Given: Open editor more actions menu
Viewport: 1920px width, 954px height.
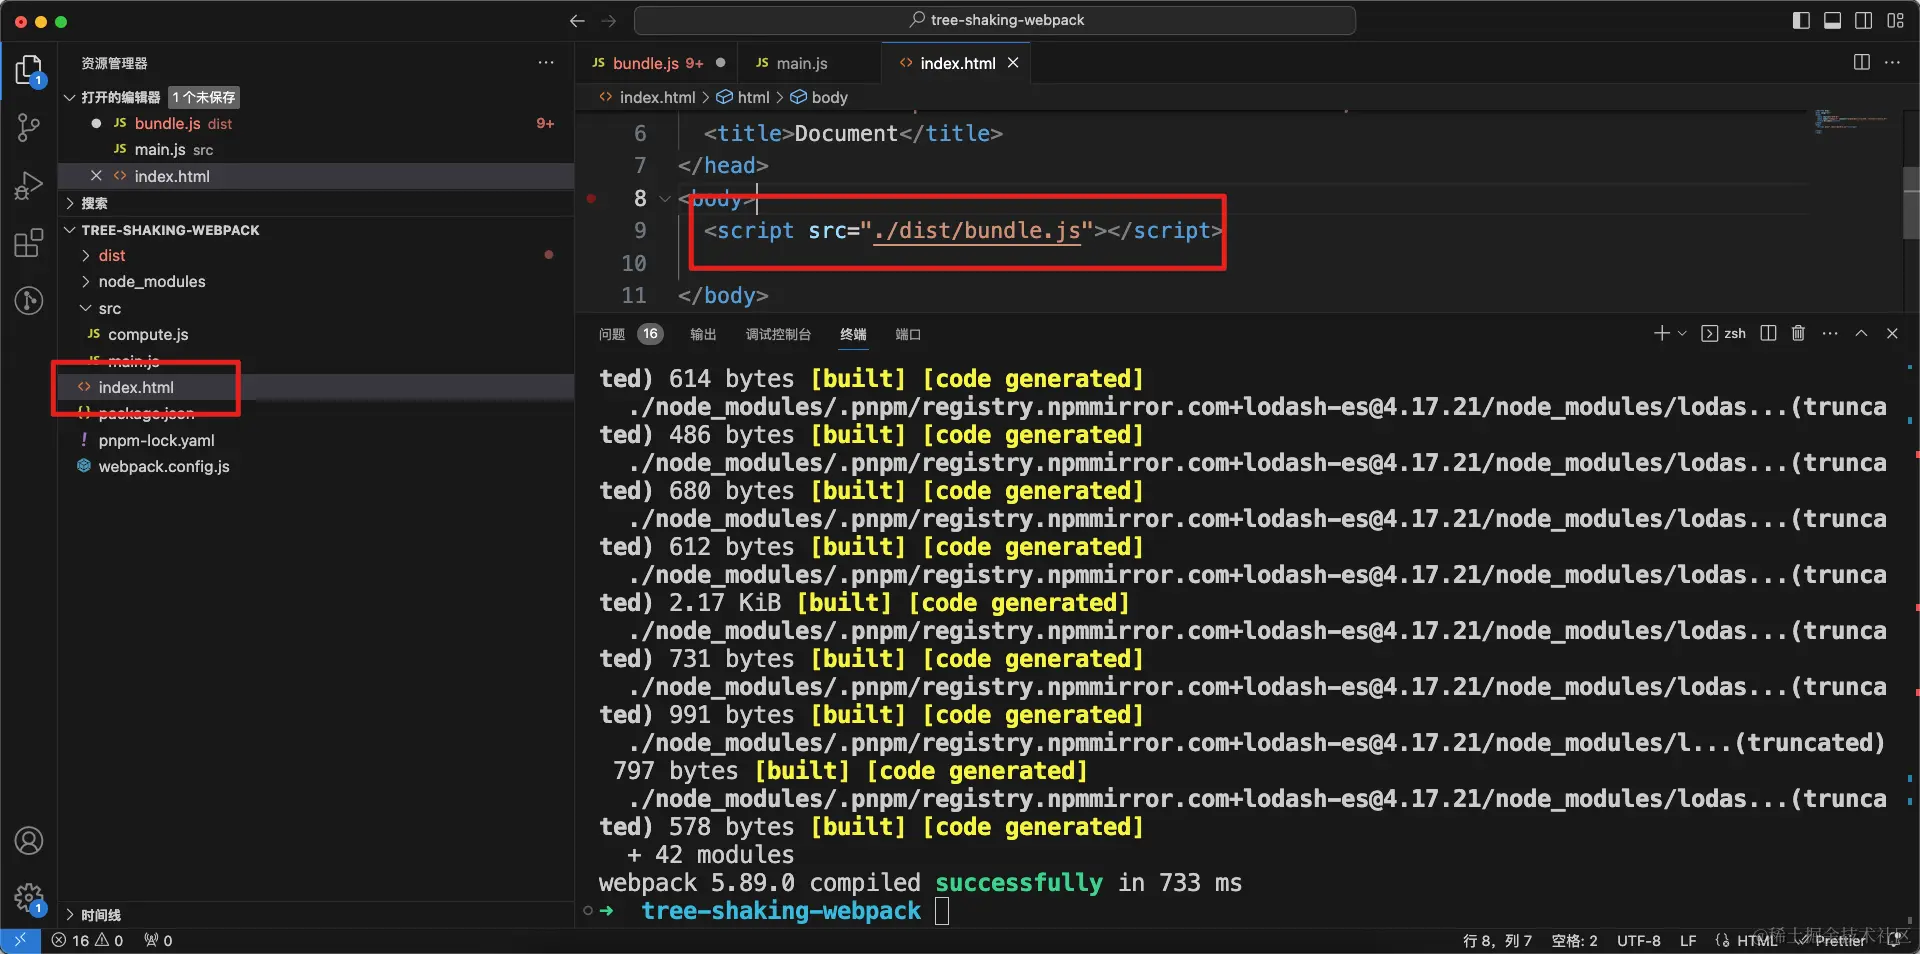Looking at the screenshot, I should tap(1892, 62).
